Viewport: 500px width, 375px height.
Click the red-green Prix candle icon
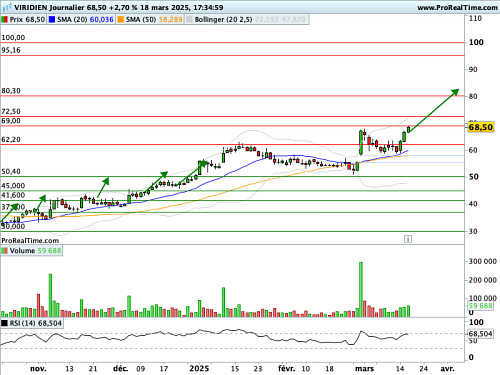4,20
